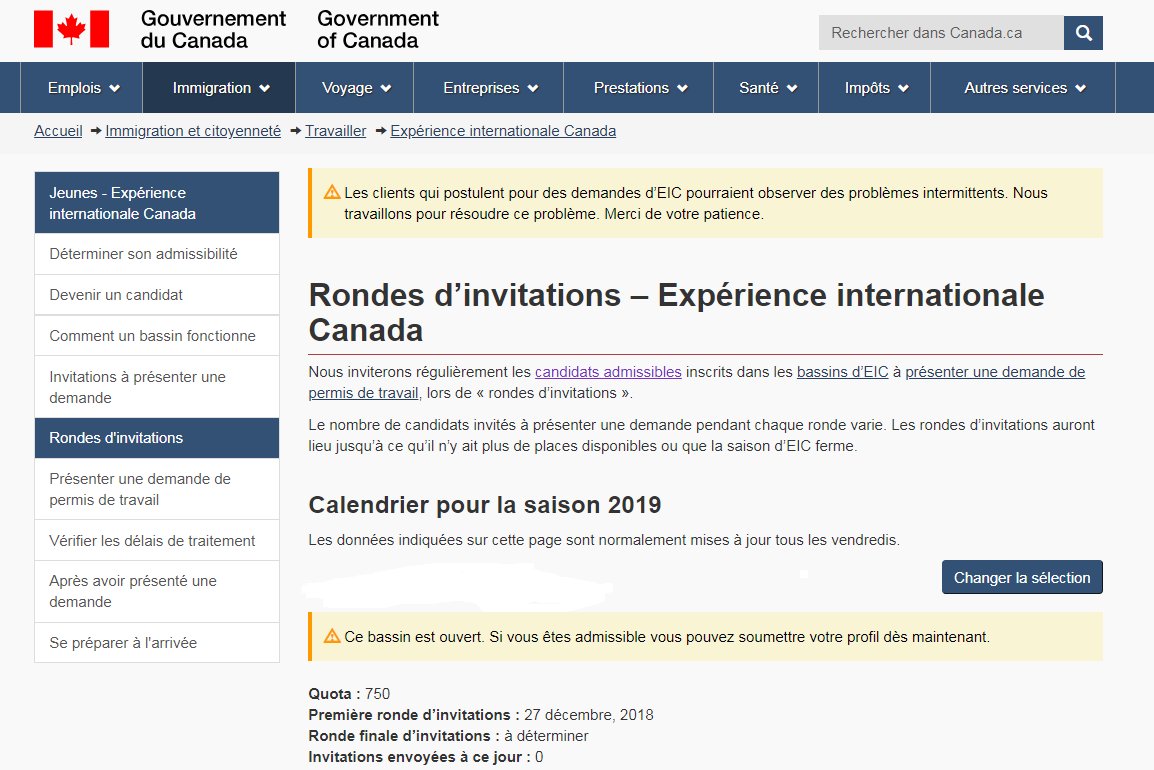Follow the 'bassins d'EIC' link

[x=843, y=372]
